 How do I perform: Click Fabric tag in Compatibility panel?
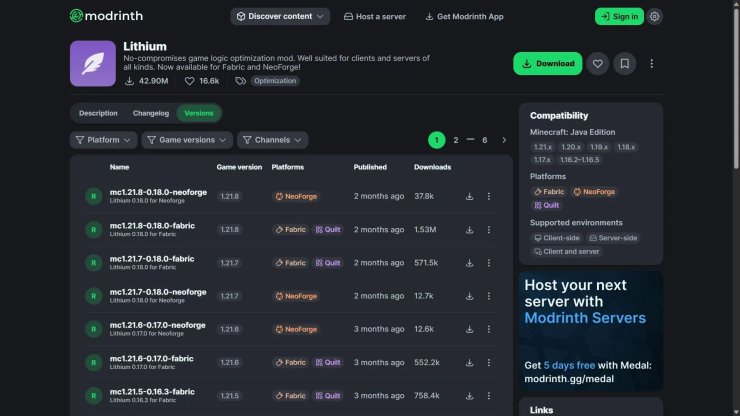coord(549,192)
